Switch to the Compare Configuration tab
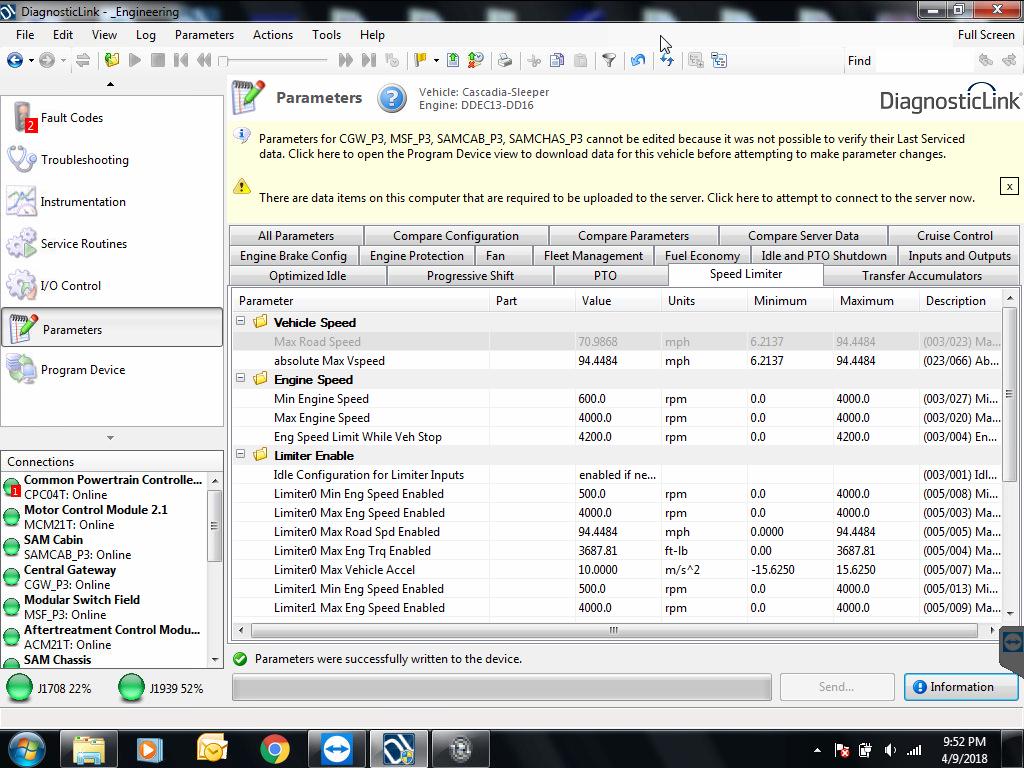1024x768 pixels. 456,236
